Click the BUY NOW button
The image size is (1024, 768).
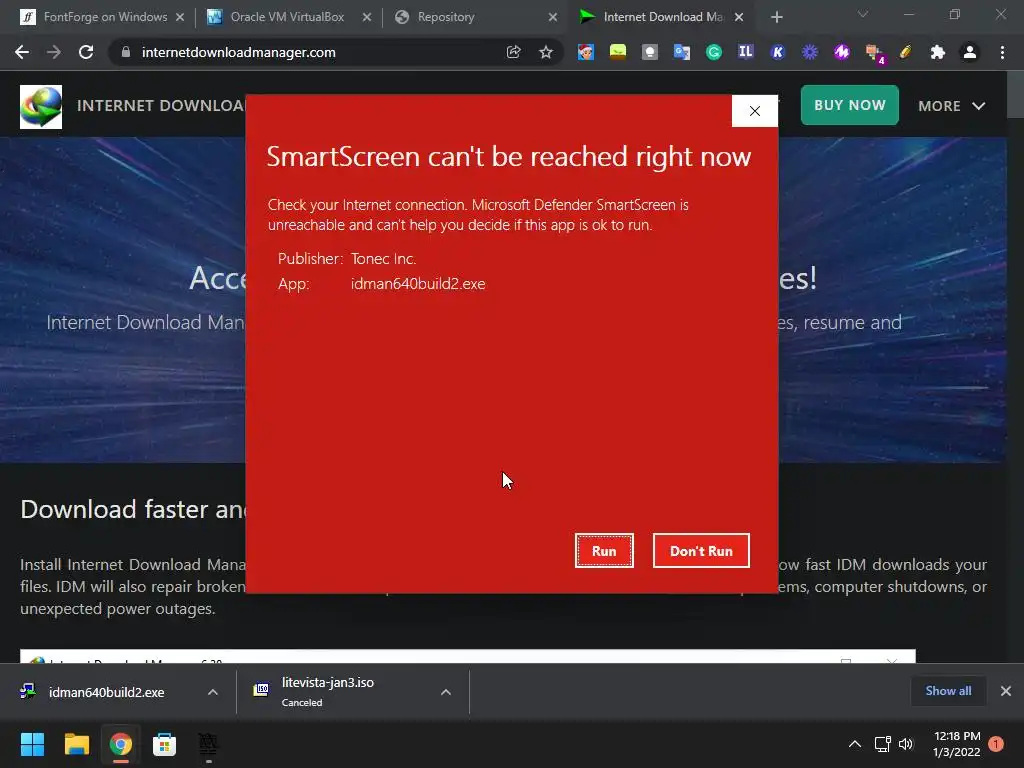click(x=850, y=105)
